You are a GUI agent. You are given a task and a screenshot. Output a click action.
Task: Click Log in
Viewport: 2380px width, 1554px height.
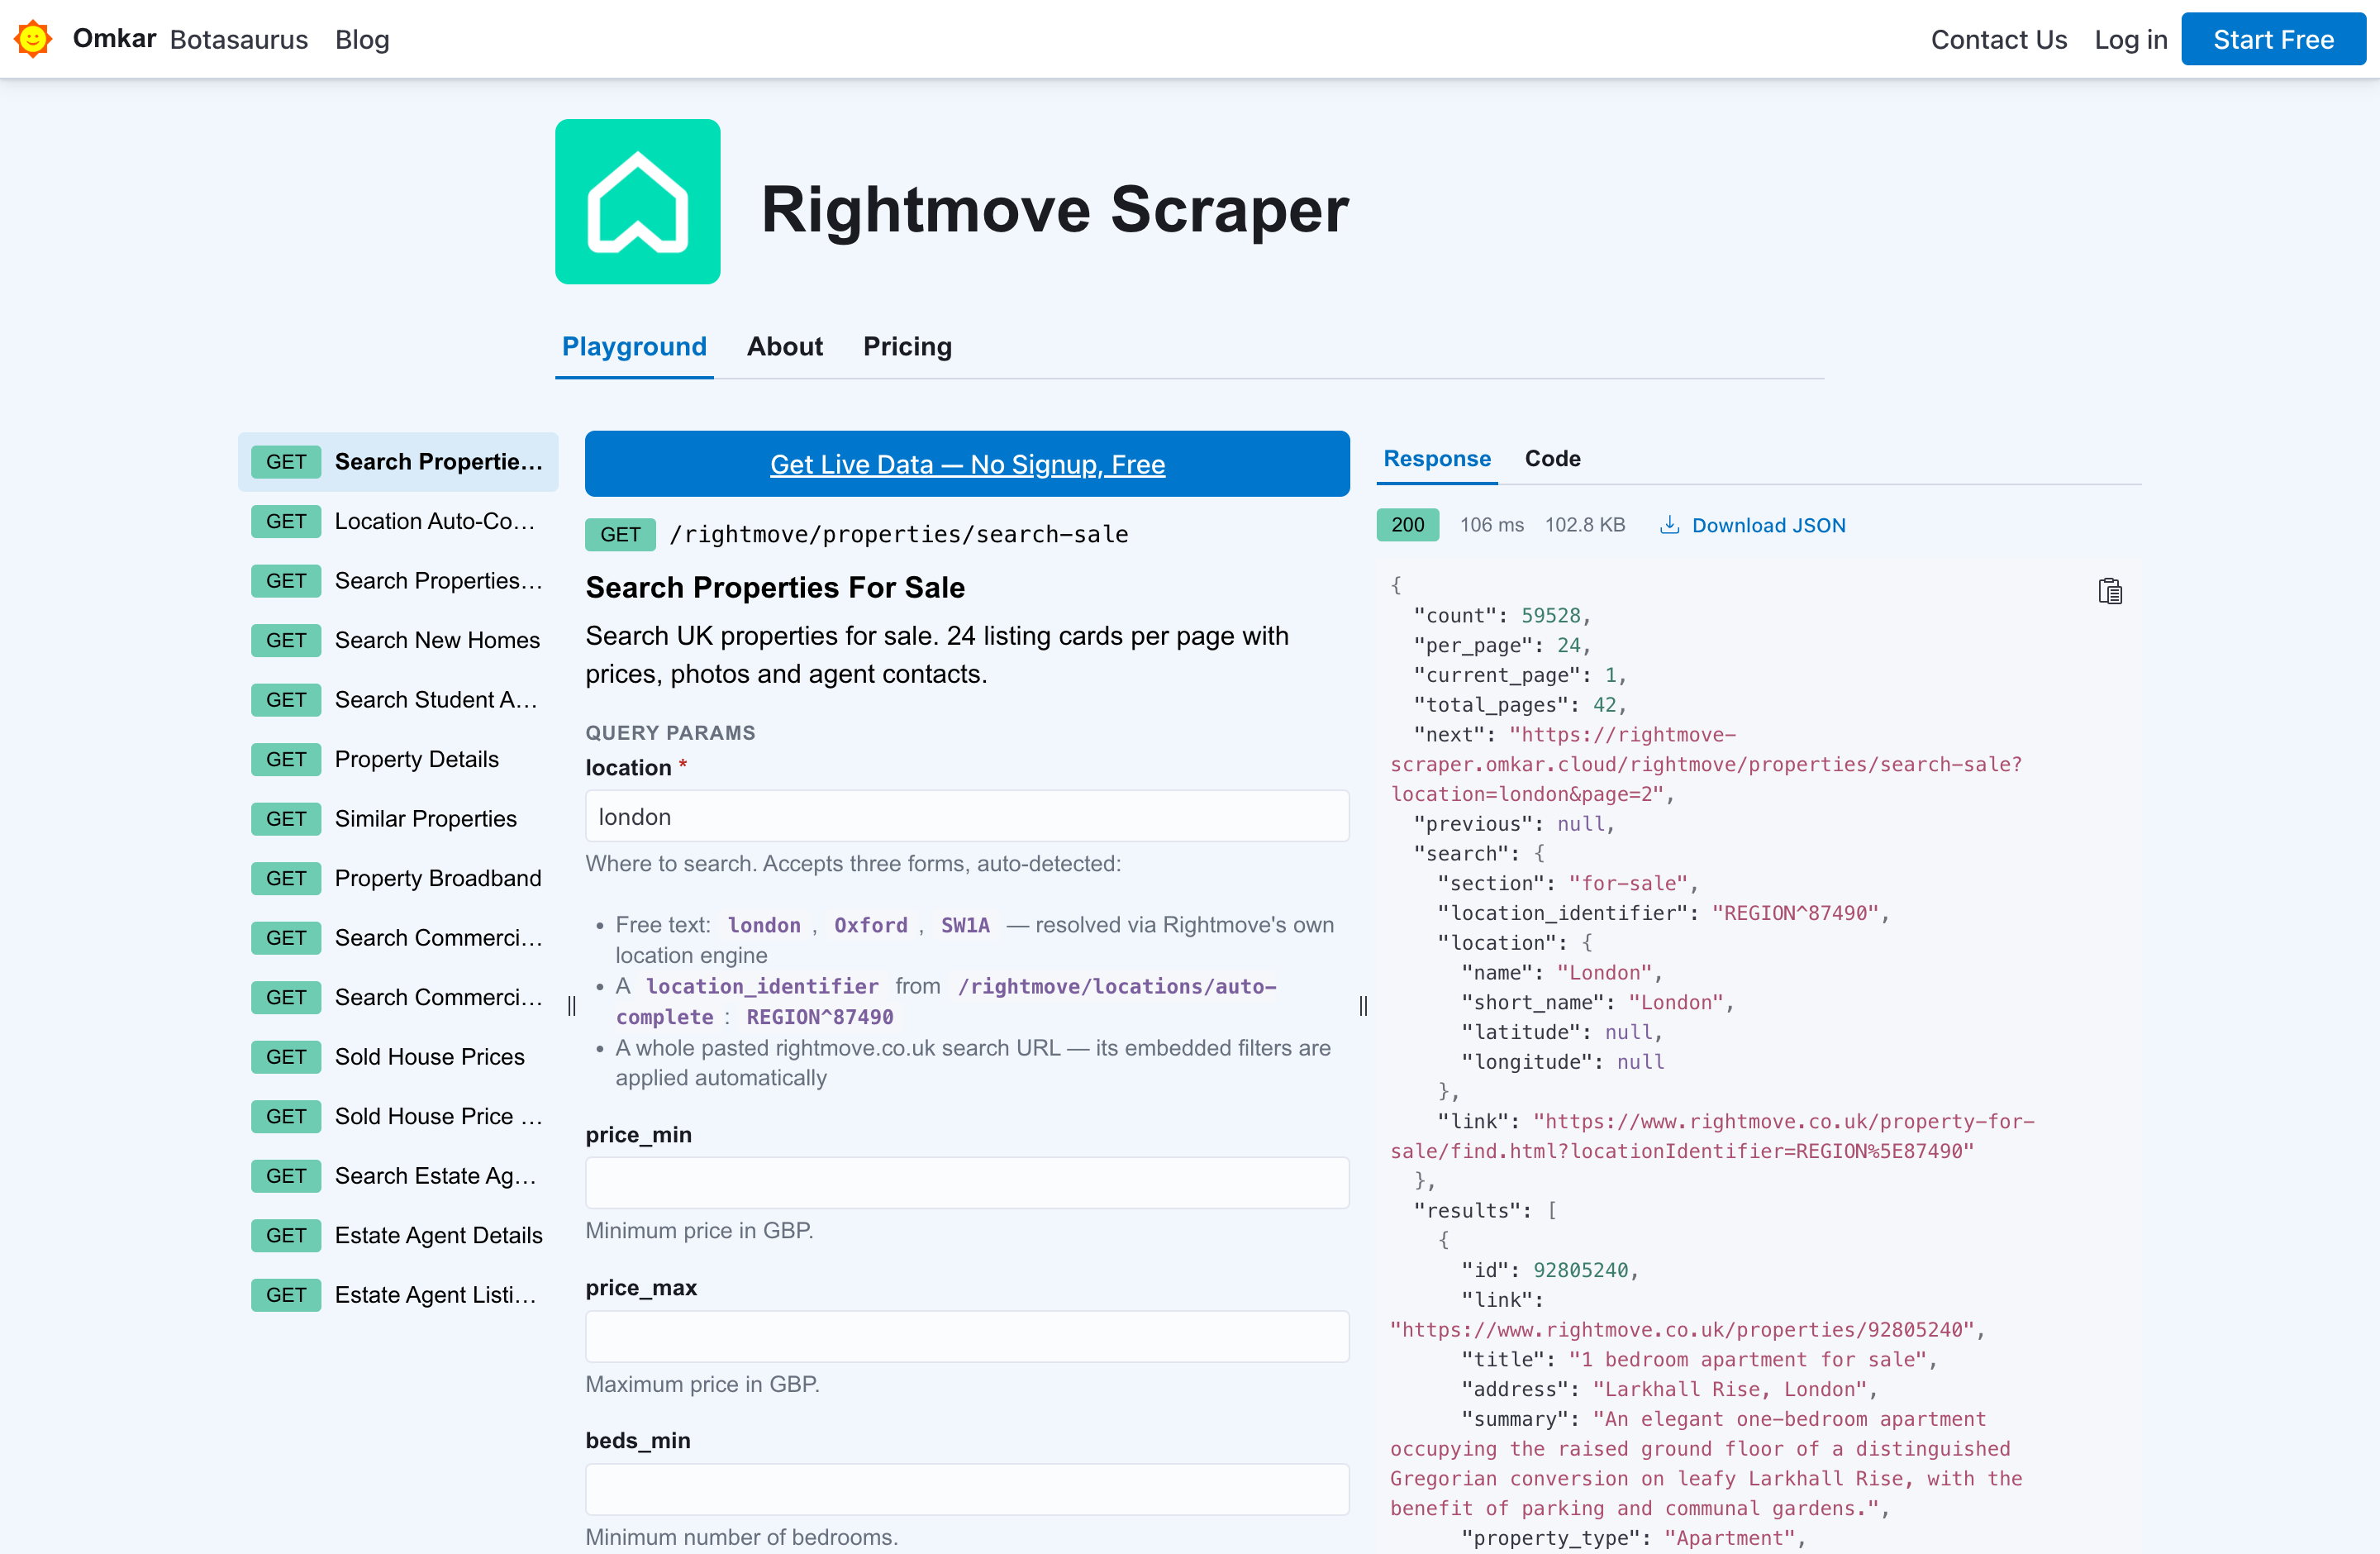(2130, 39)
